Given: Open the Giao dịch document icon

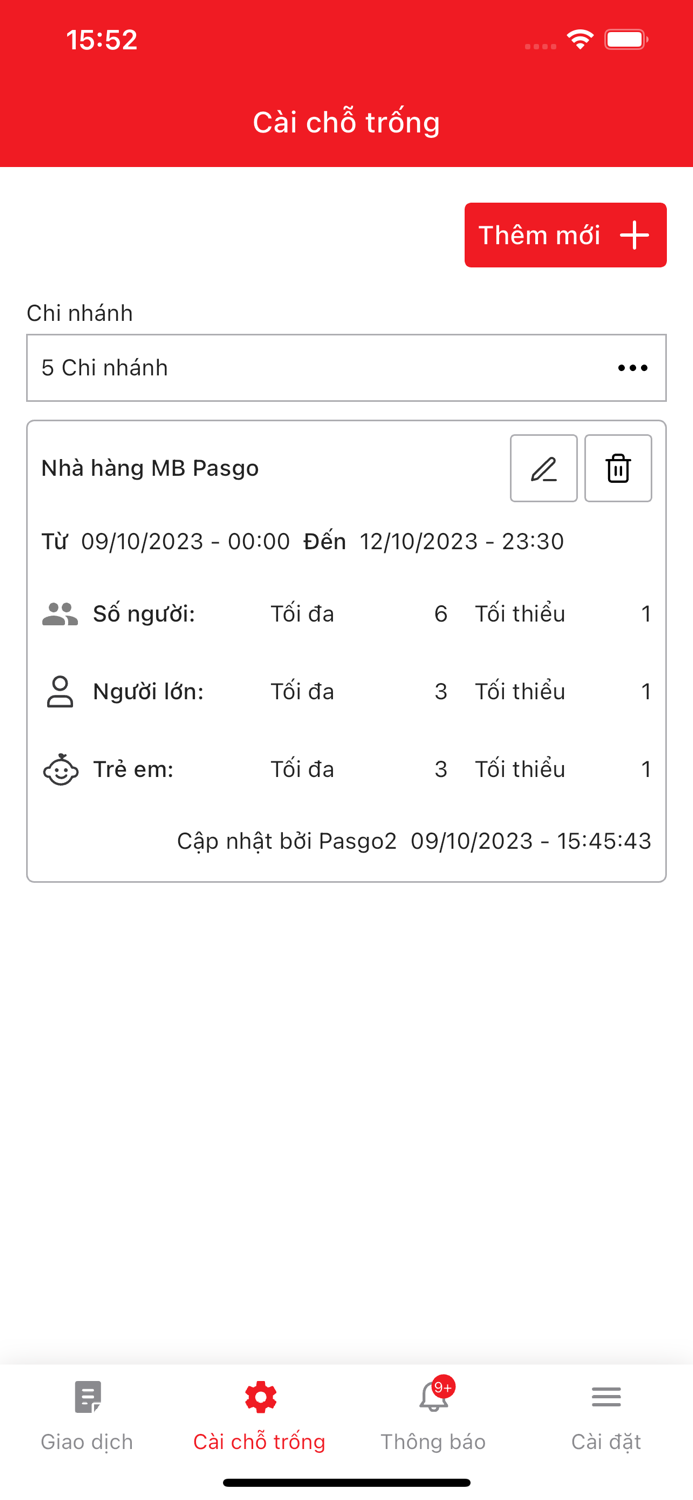Looking at the screenshot, I should click(x=86, y=1396).
